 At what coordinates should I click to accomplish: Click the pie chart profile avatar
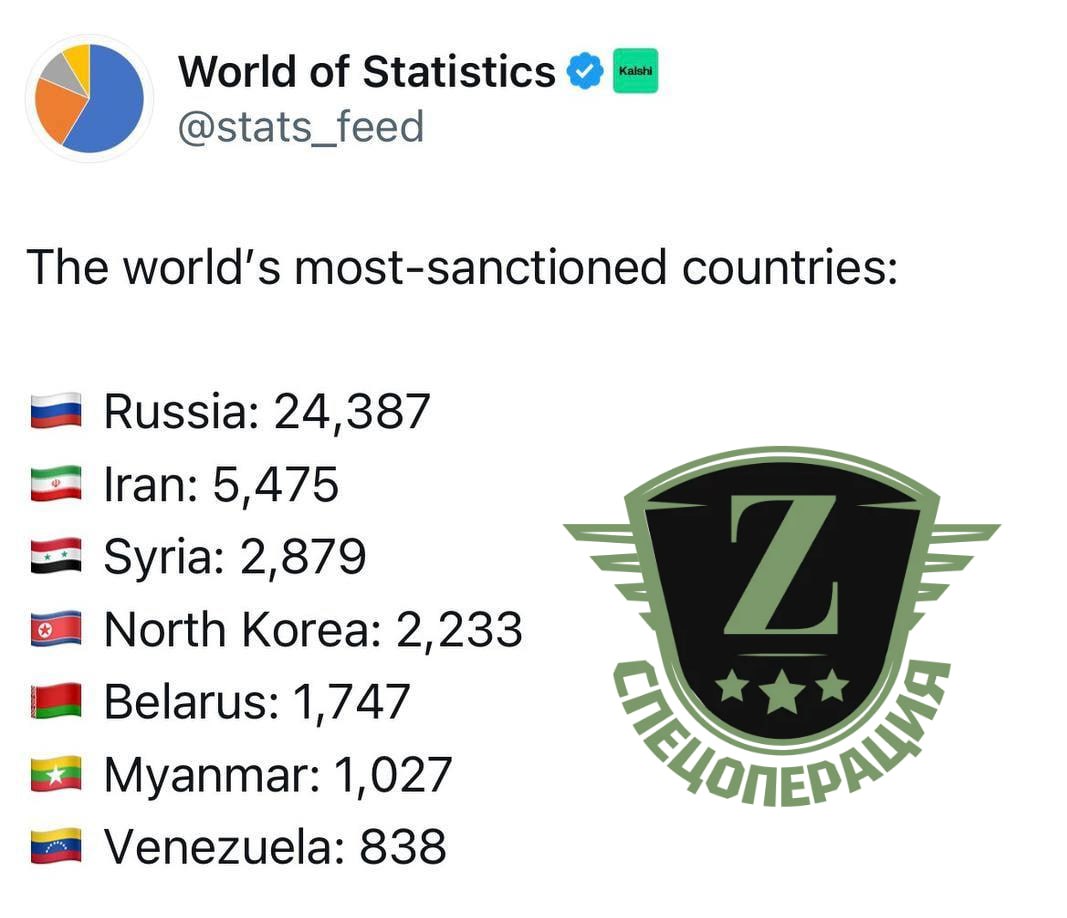coord(89,98)
